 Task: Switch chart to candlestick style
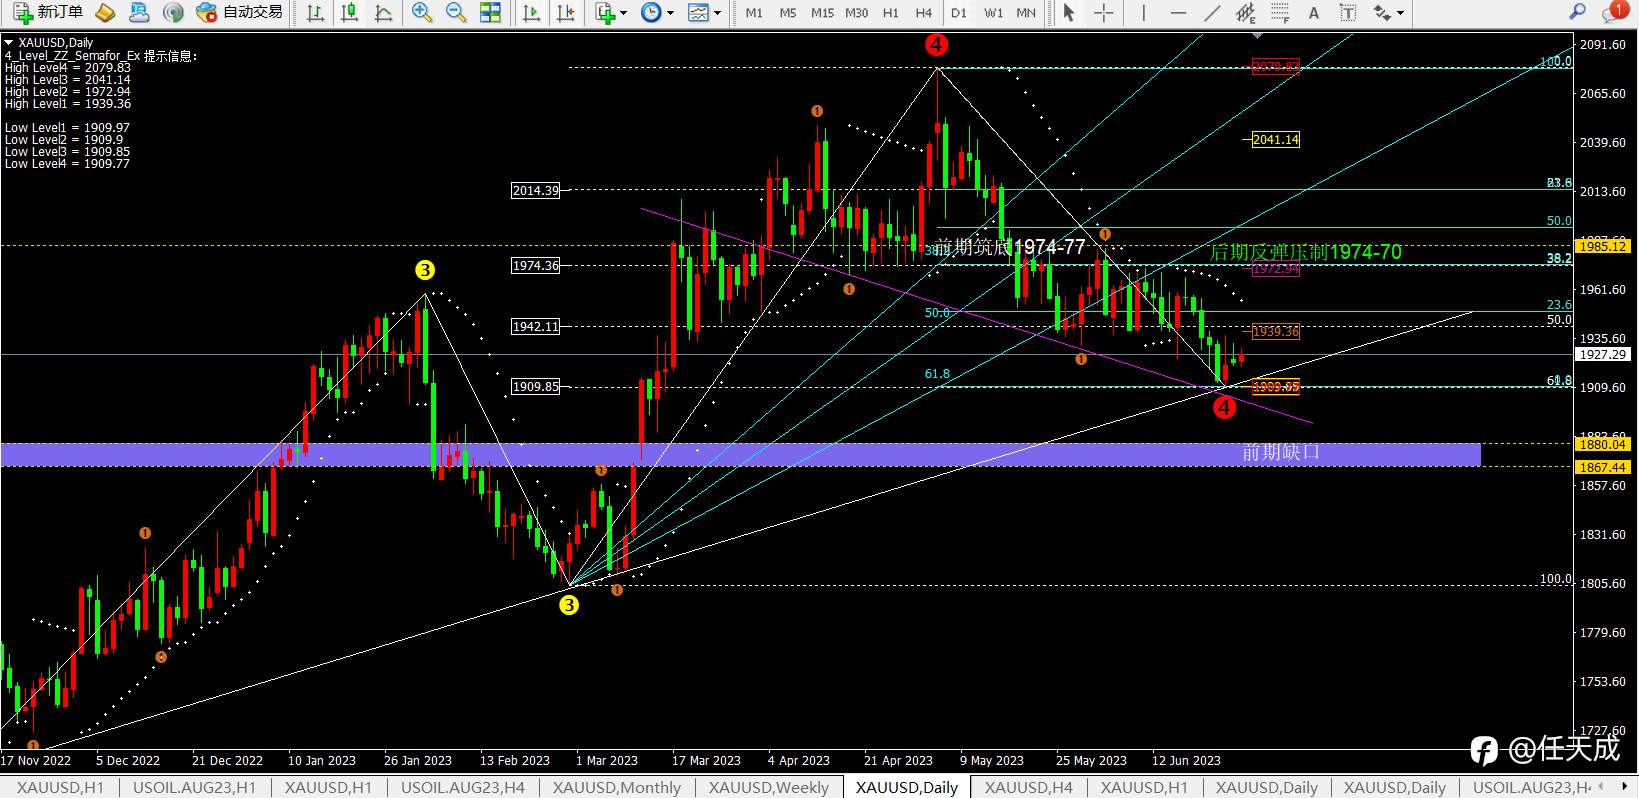click(349, 12)
